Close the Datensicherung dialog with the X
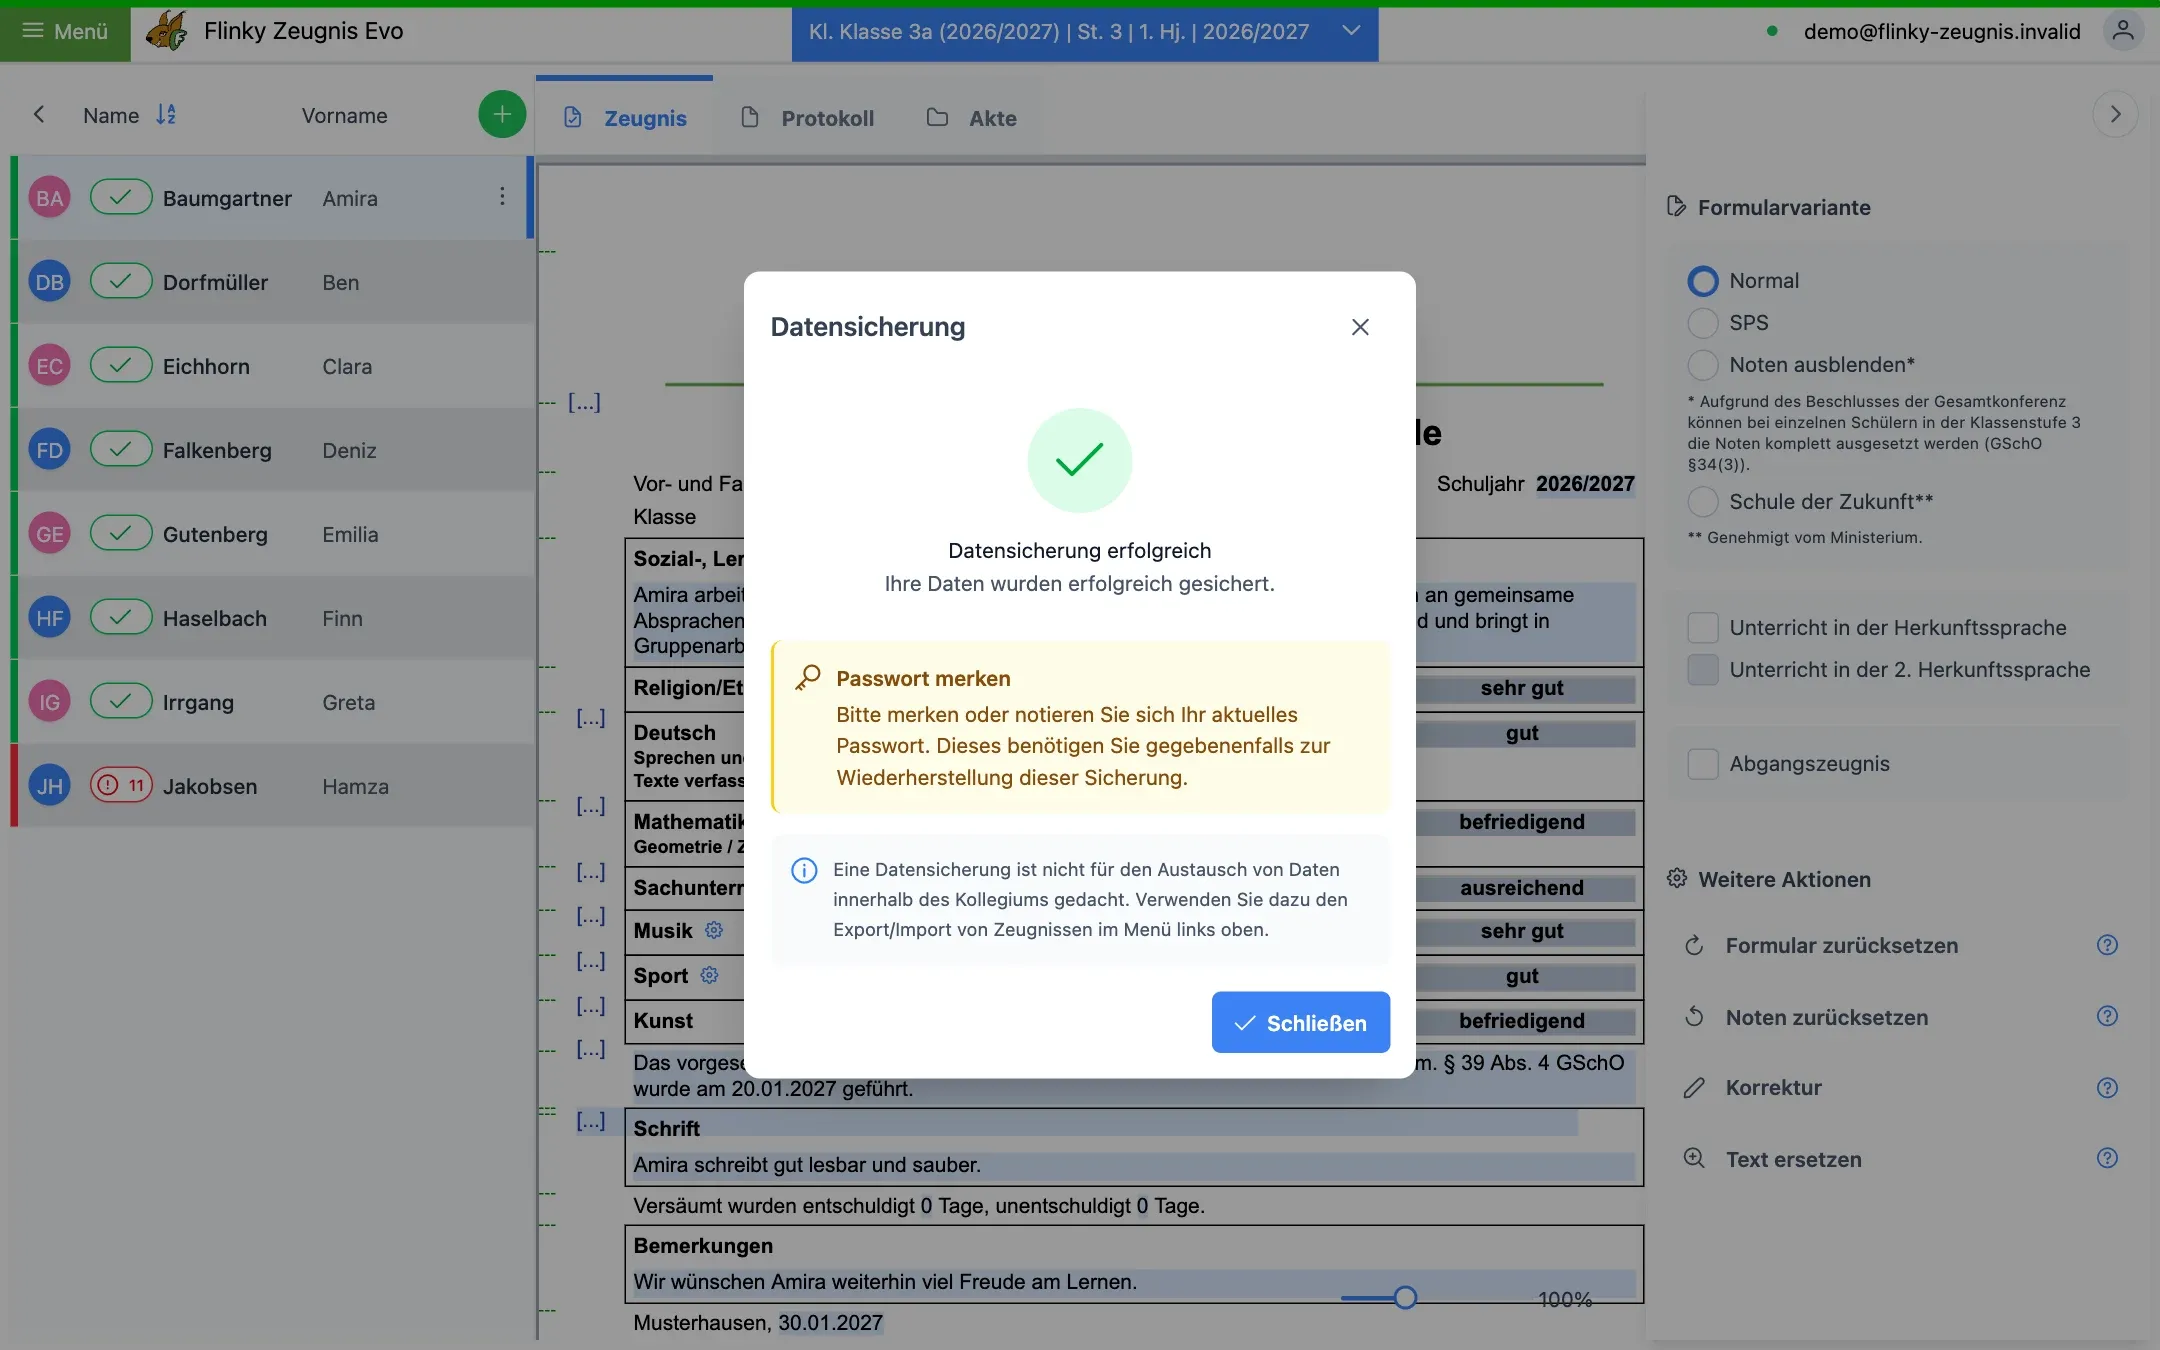Viewport: 2160px width, 1350px height. [1359, 327]
